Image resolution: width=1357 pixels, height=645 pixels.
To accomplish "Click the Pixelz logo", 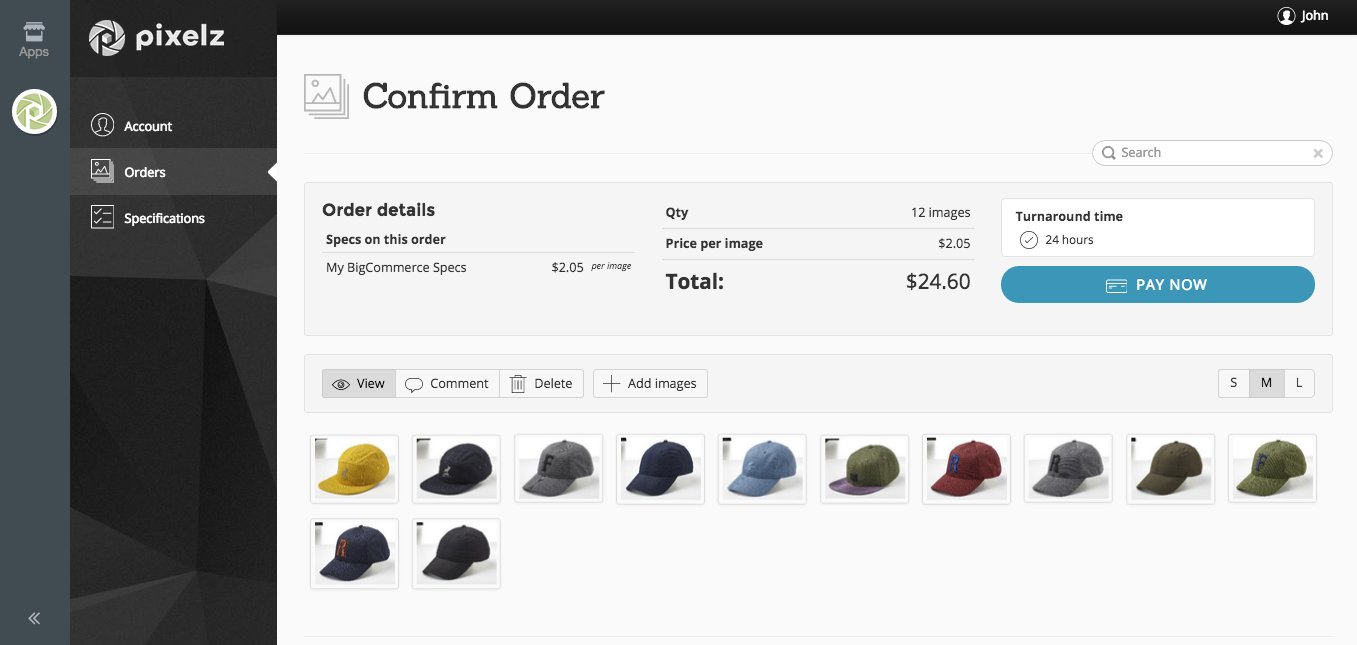I will [156, 38].
